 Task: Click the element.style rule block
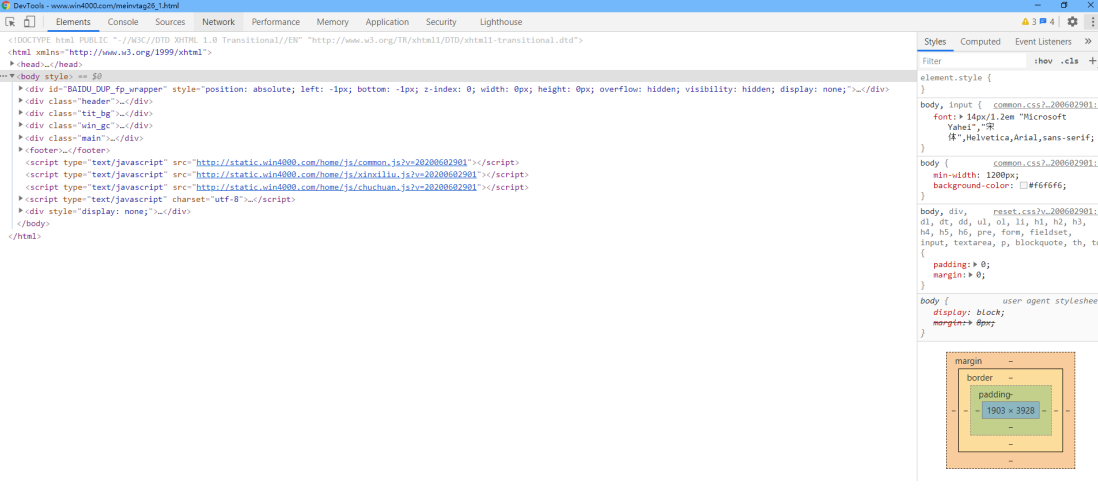click(1008, 83)
